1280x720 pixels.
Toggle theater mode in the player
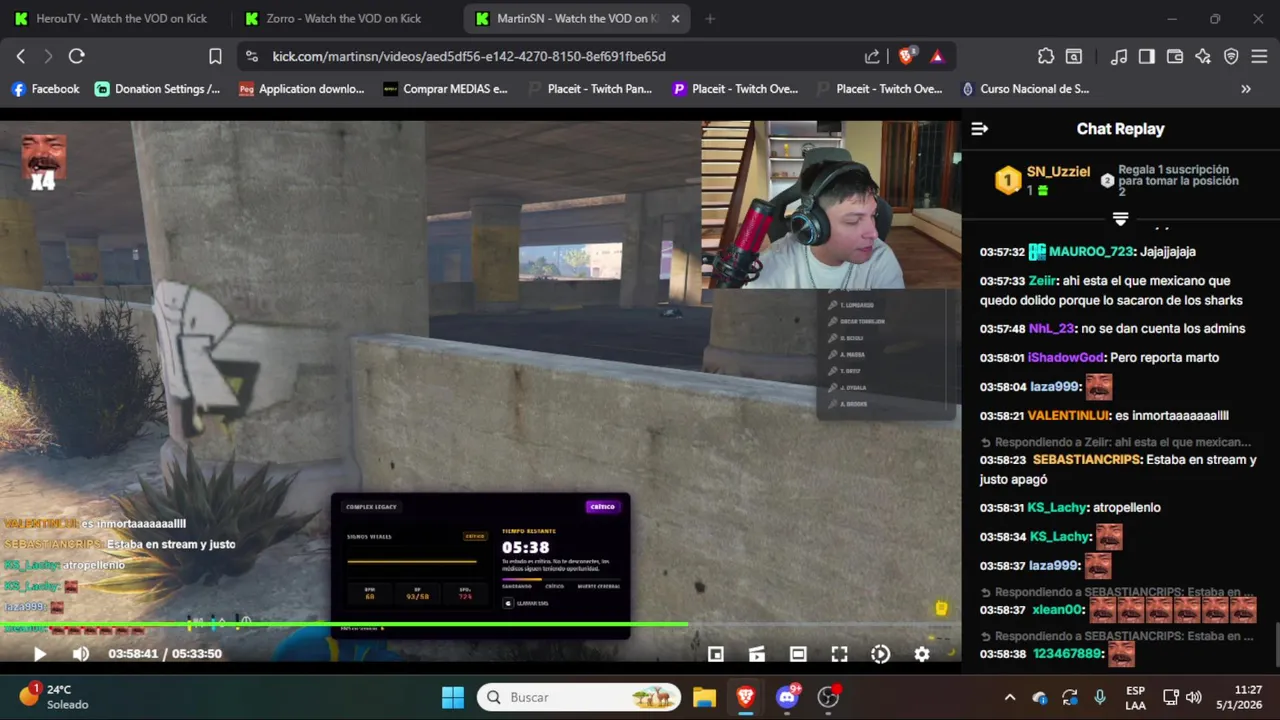point(798,654)
